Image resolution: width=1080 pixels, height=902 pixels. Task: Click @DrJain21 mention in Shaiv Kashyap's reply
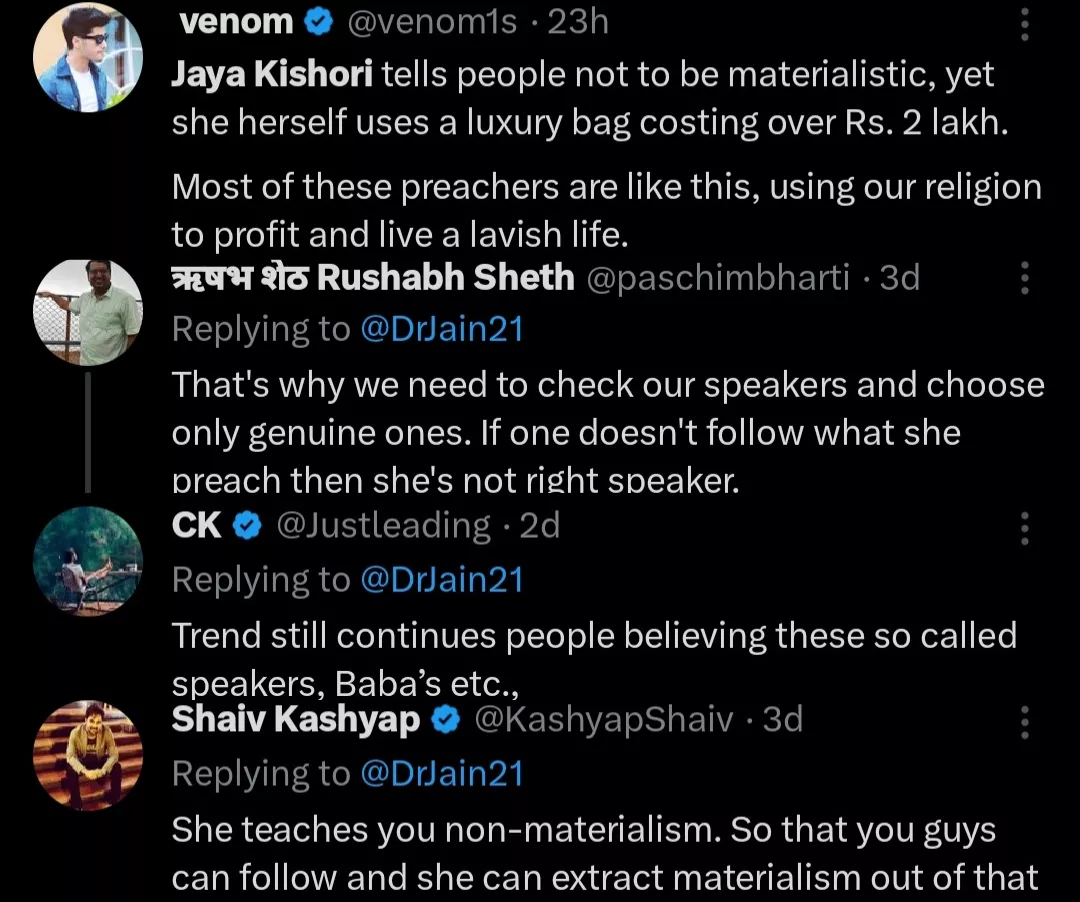(x=441, y=773)
